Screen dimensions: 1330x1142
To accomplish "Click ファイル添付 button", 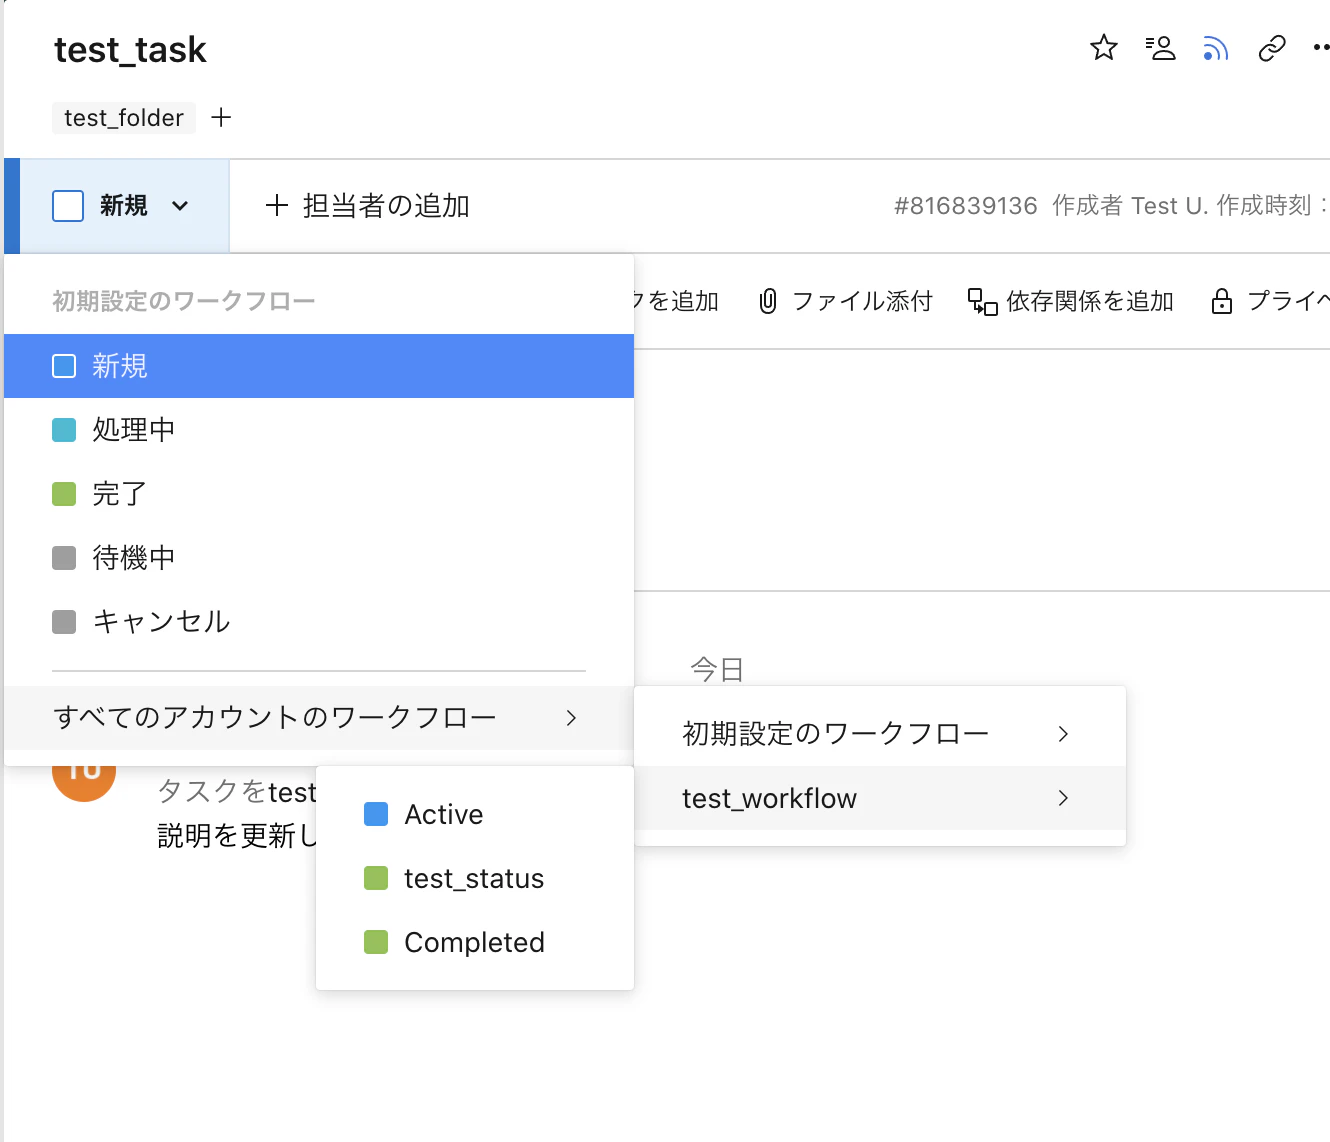I will (x=845, y=301).
